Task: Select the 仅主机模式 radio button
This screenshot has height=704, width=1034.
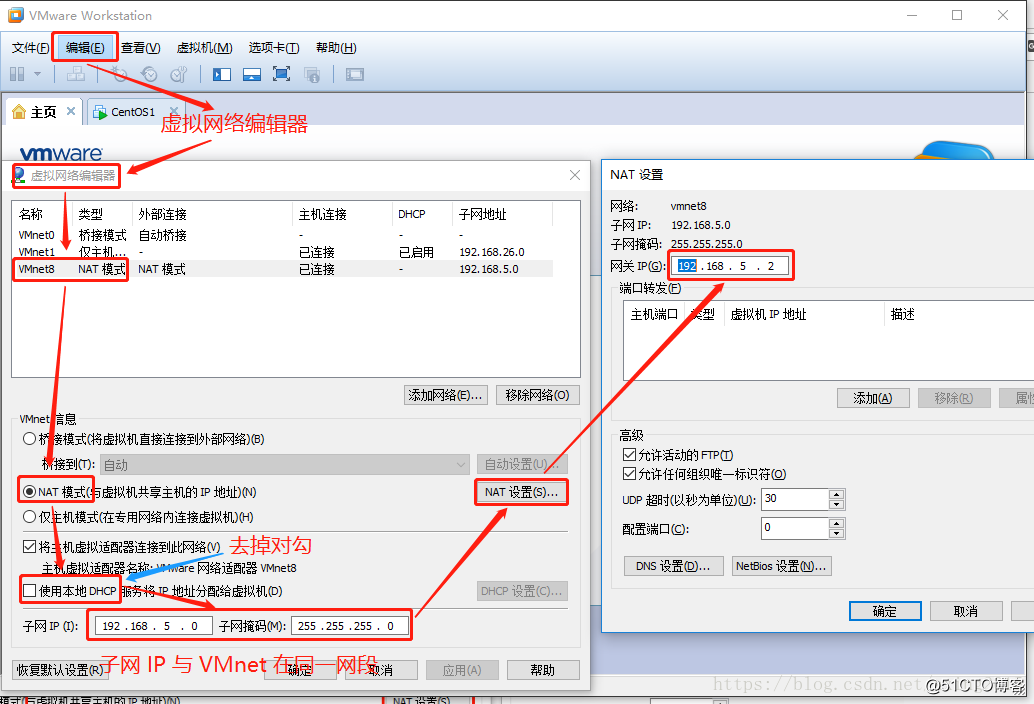Action: point(30,517)
